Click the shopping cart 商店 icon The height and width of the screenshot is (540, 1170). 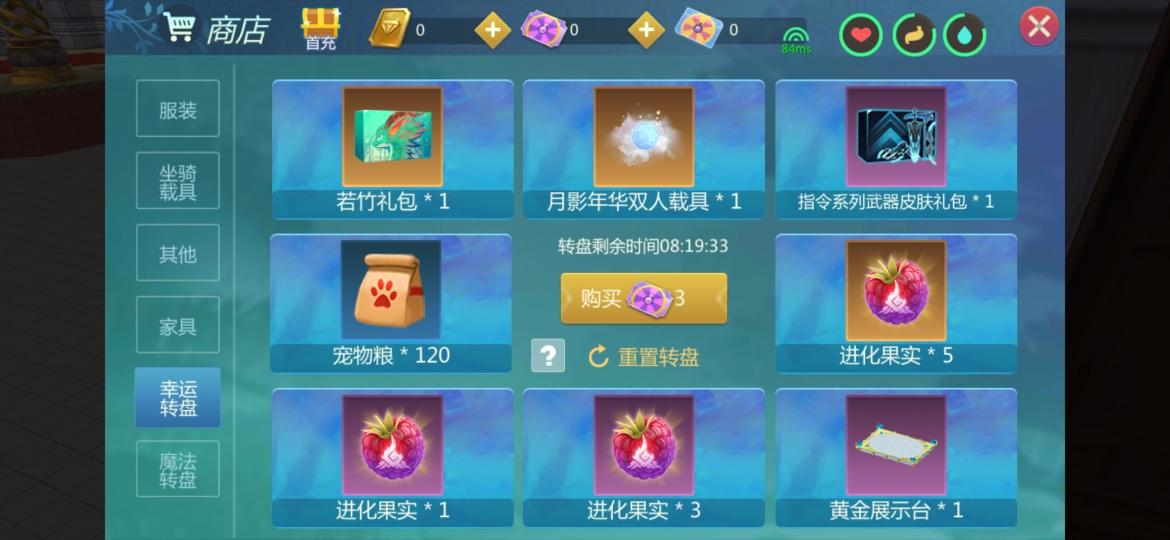pyautogui.click(x=179, y=27)
